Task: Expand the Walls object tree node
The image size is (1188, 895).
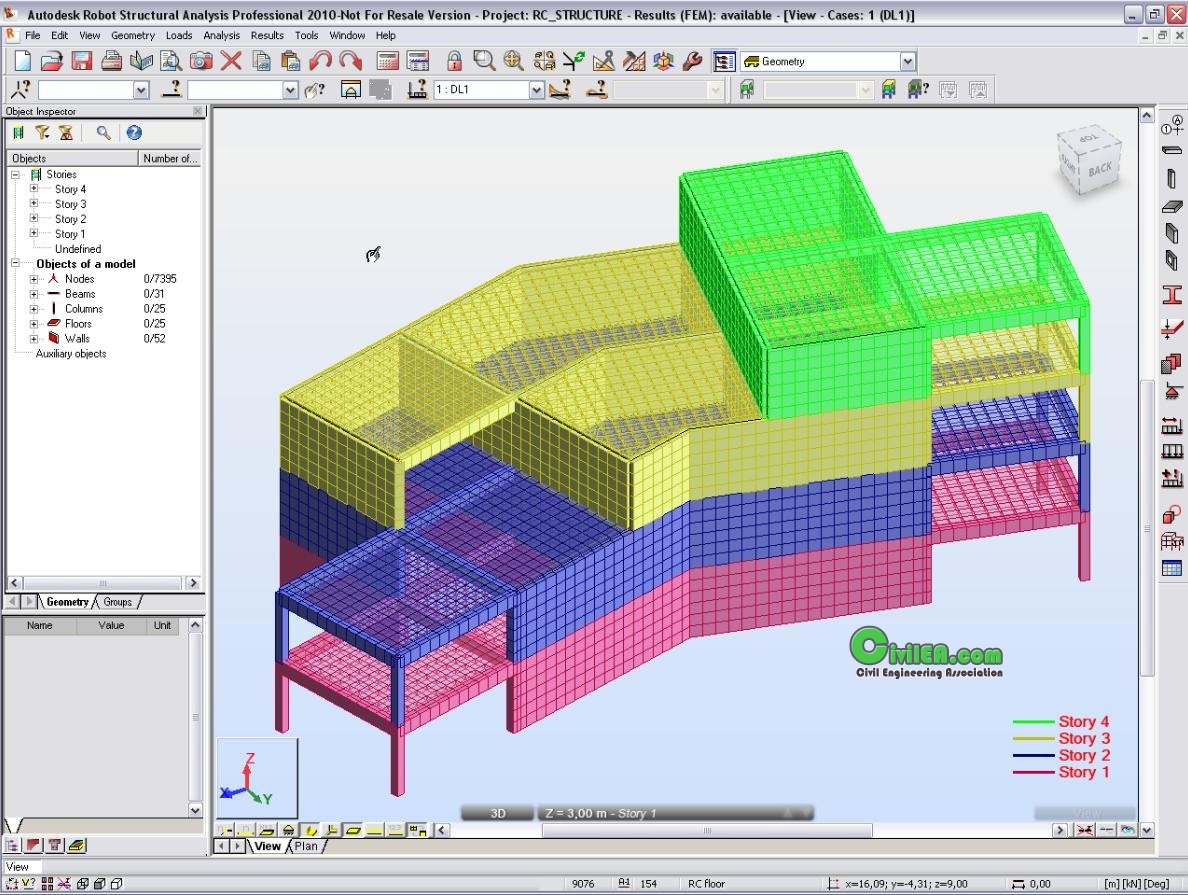Action: pyautogui.click(x=34, y=339)
